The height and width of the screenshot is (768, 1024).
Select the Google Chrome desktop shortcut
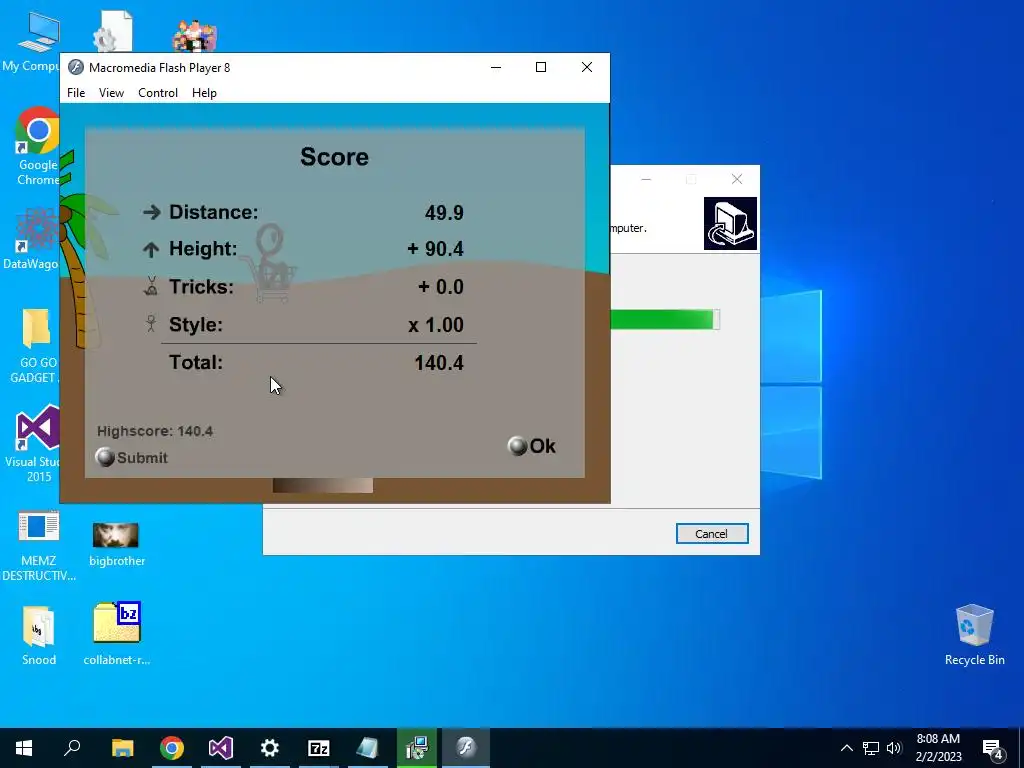point(38,146)
